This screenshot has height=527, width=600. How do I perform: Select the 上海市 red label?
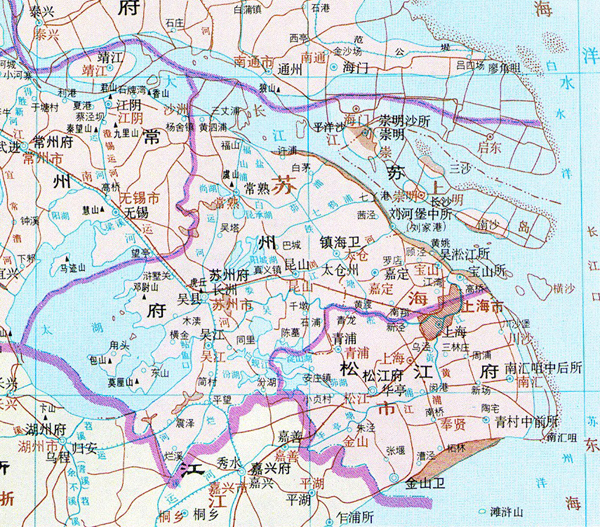point(483,307)
